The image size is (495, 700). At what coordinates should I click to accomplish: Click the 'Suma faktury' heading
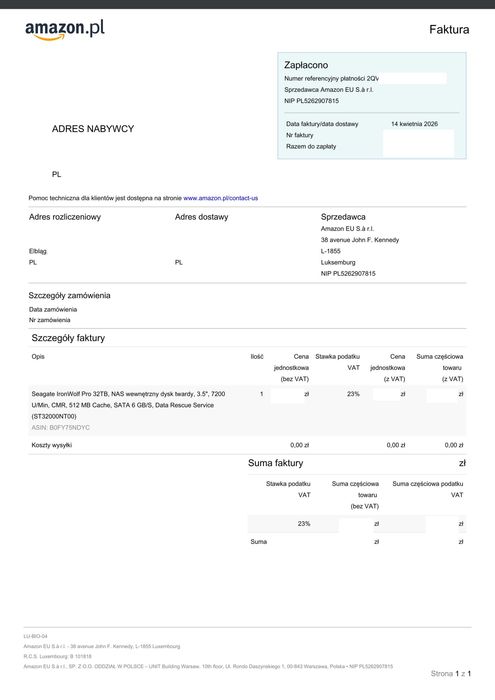click(275, 463)
